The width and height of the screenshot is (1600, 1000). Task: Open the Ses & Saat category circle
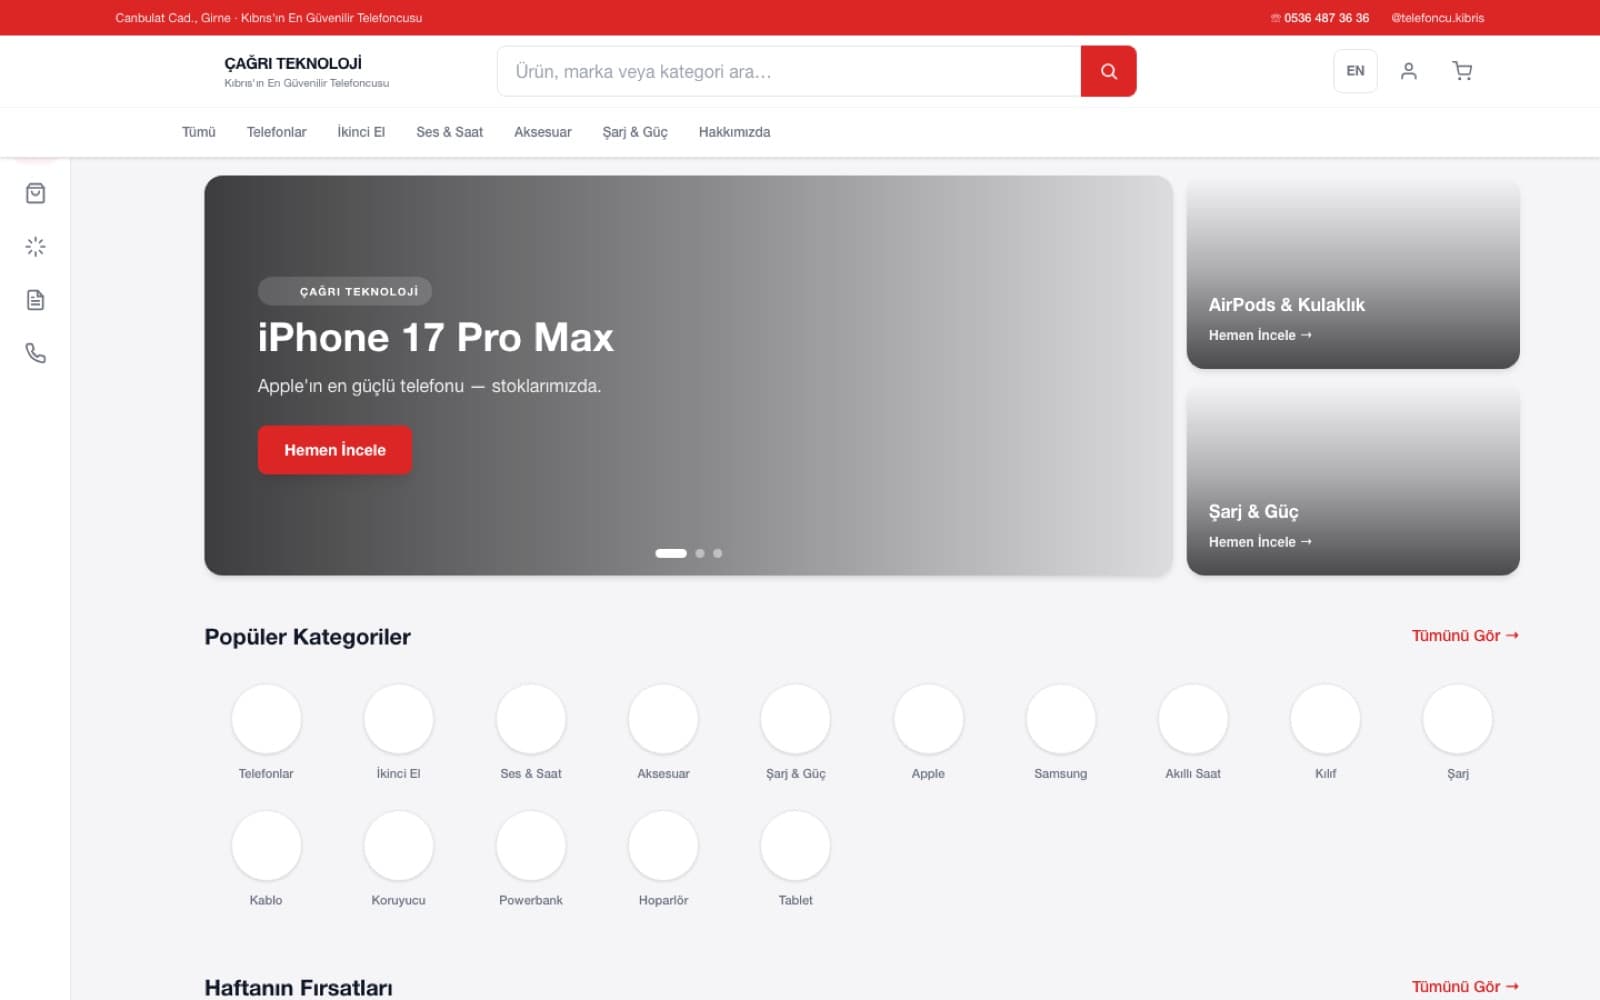coord(531,719)
